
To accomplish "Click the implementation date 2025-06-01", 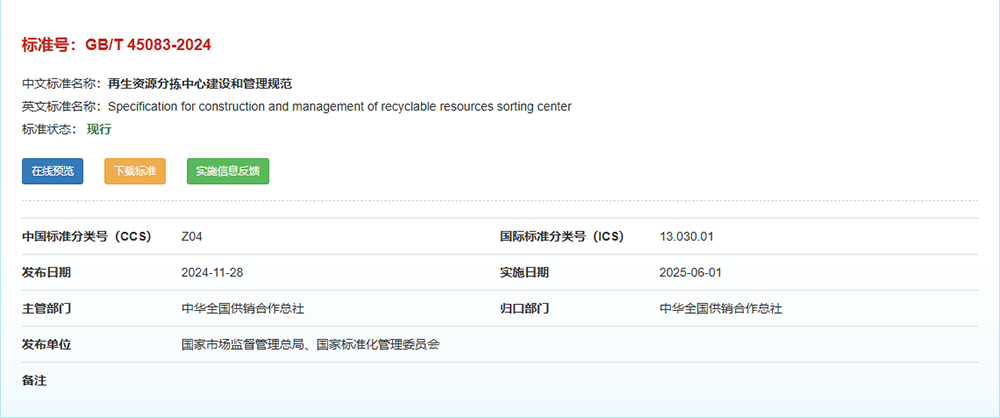I will [690, 272].
